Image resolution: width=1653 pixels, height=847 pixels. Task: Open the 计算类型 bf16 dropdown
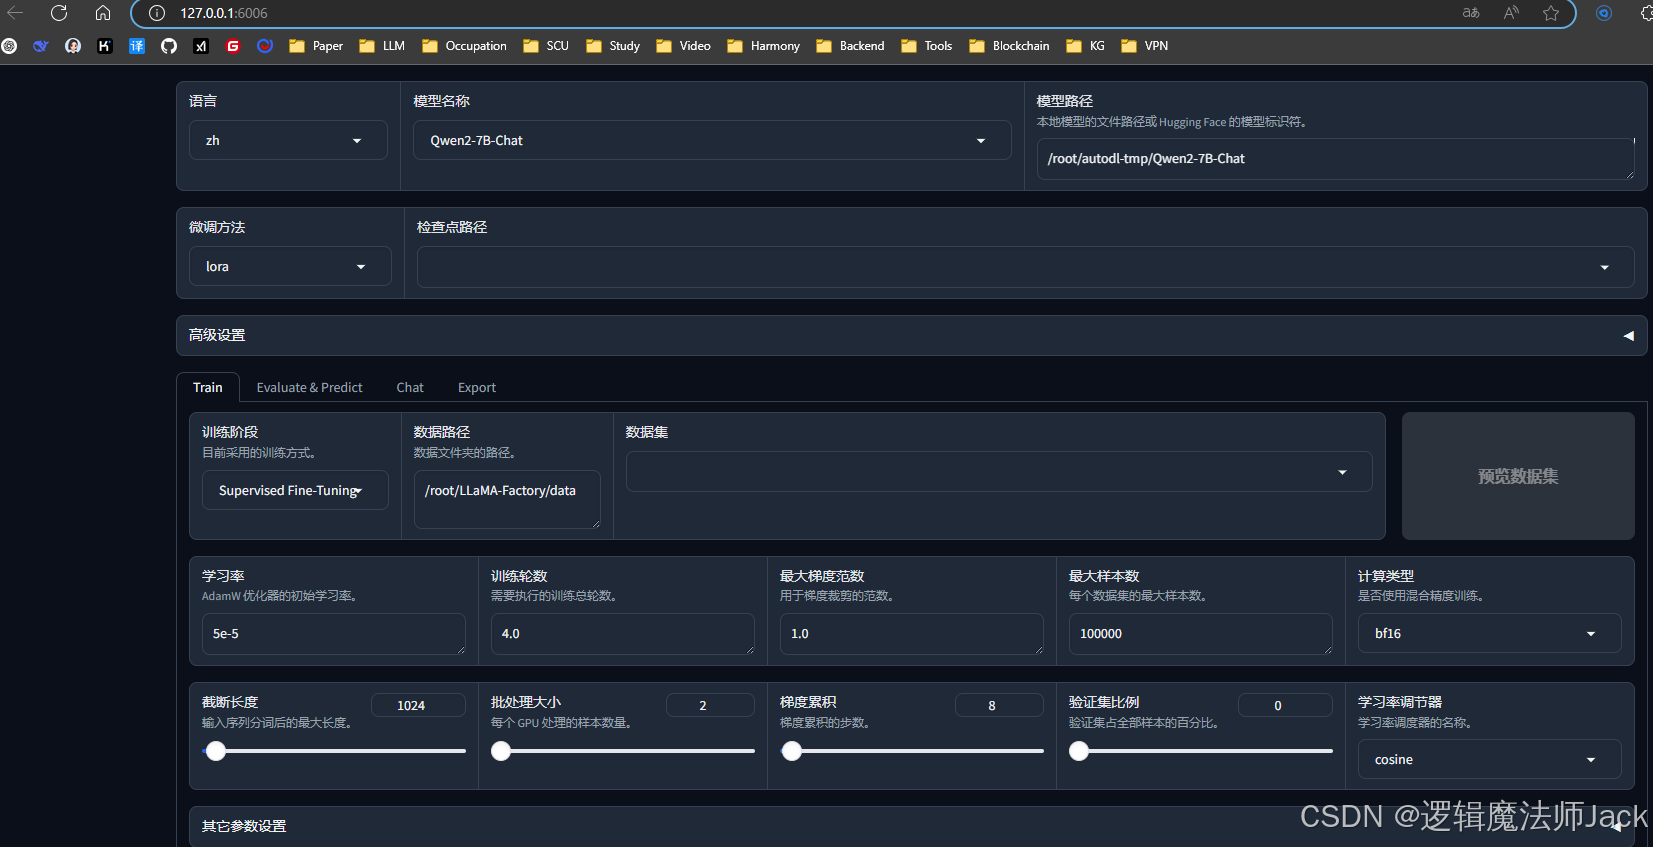click(x=1489, y=634)
